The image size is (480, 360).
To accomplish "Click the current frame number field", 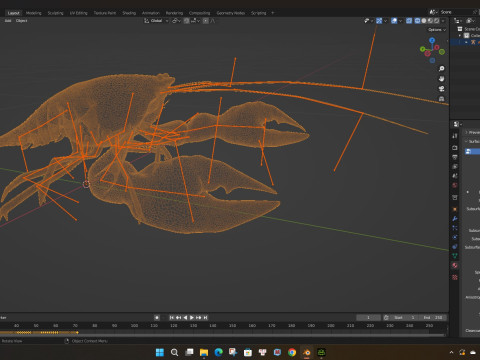I will 368,318.
